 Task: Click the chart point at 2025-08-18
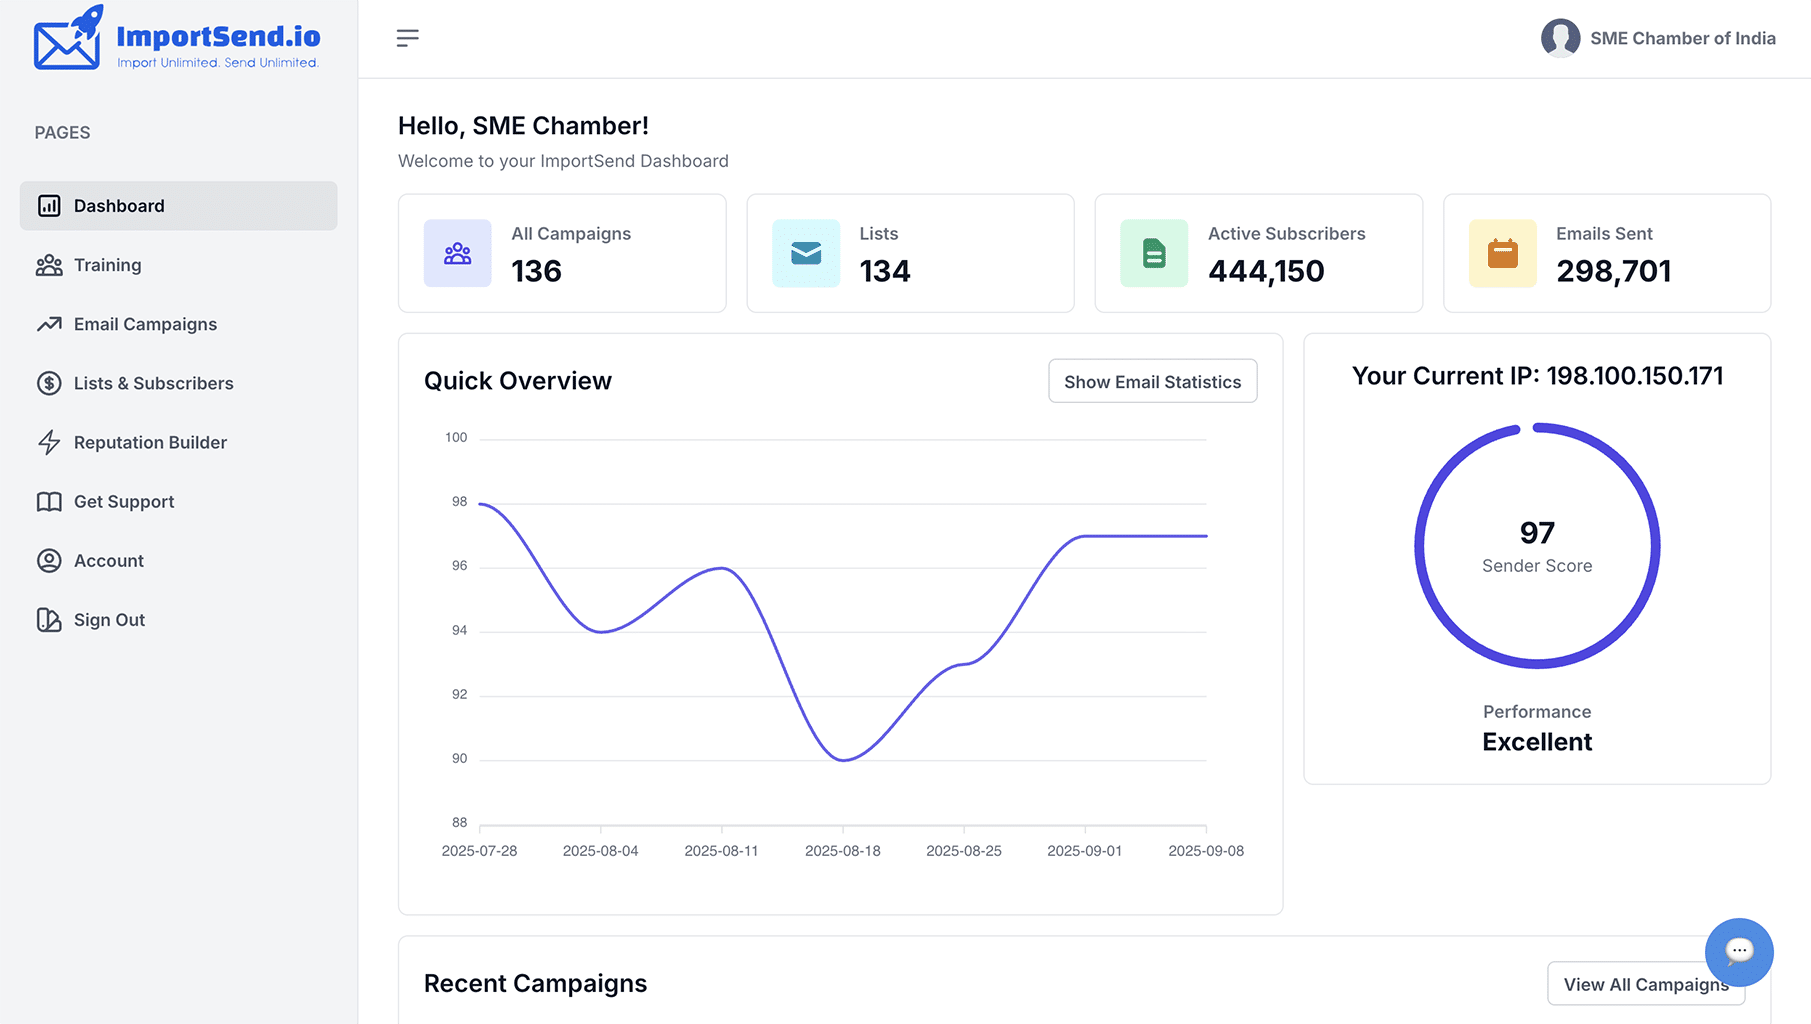click(844, 760)
